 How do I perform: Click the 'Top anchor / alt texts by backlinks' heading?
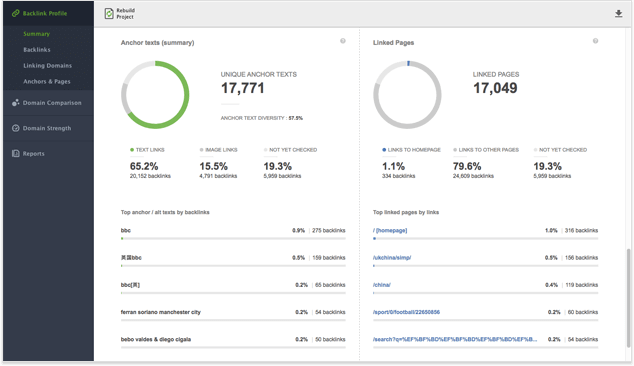165,212
